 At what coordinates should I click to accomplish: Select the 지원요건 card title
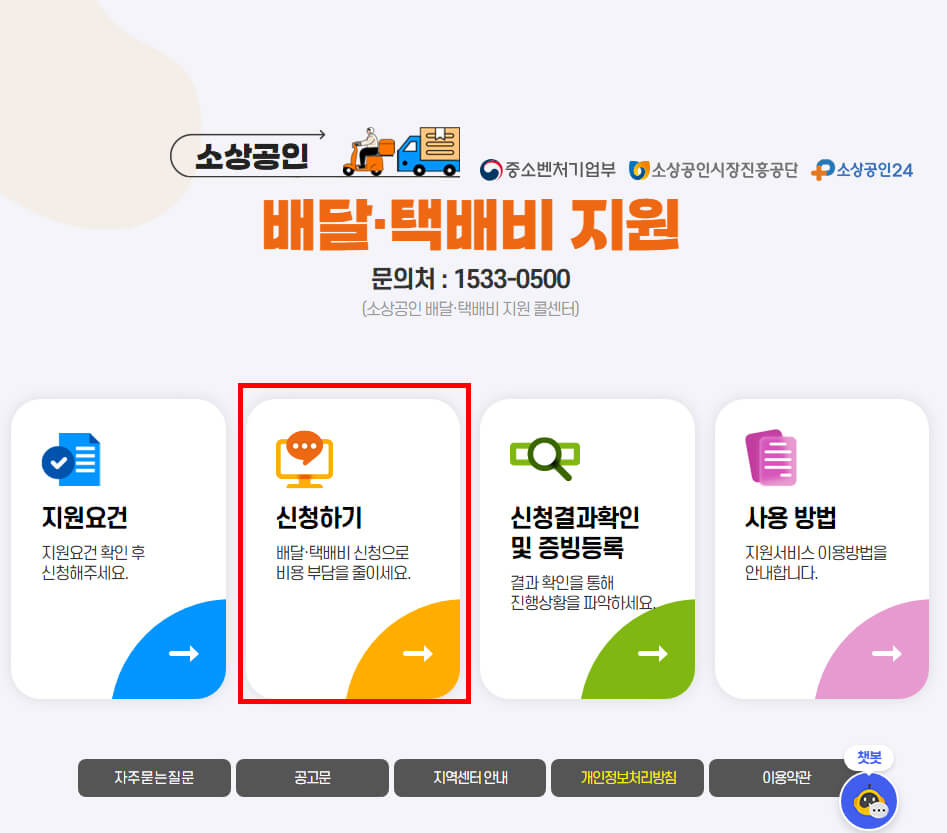click(85, 518)
